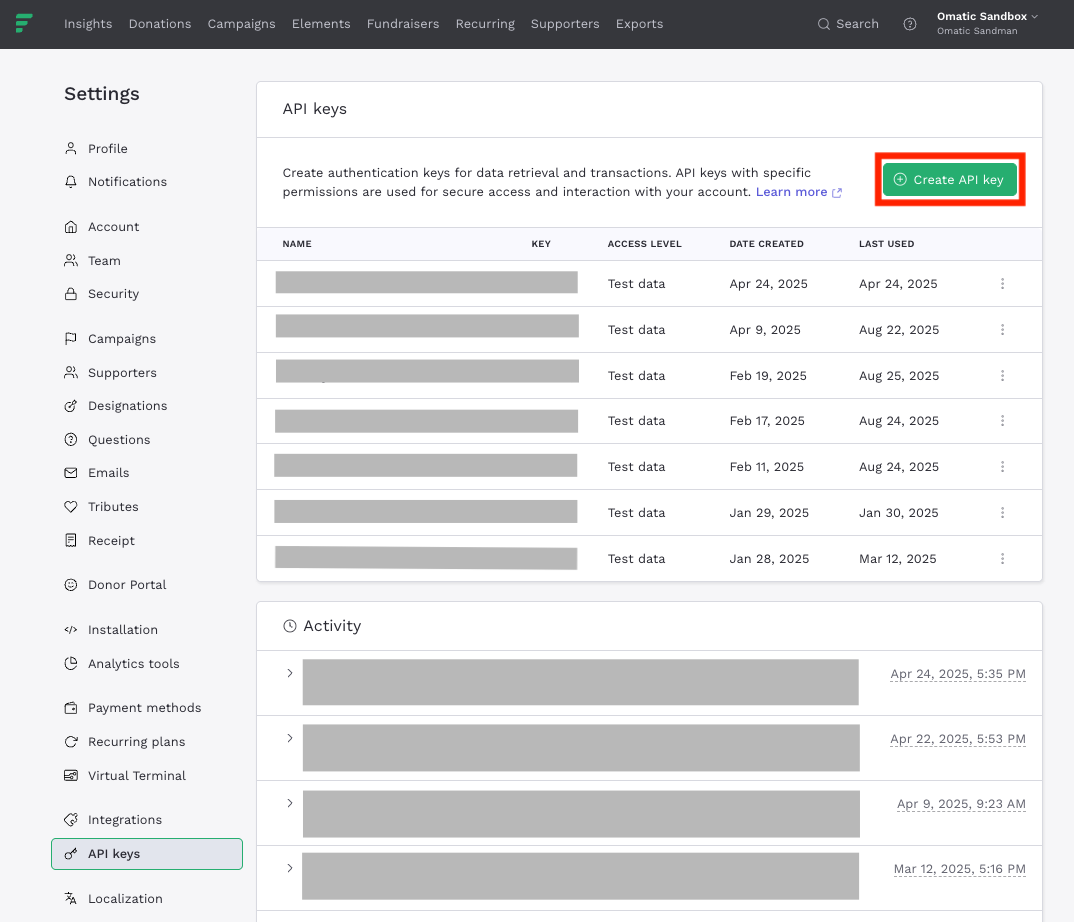Click the Mar 12, 2025, 5:16 PM timestamp
The image size is (1074, 922).
point(960,869)
